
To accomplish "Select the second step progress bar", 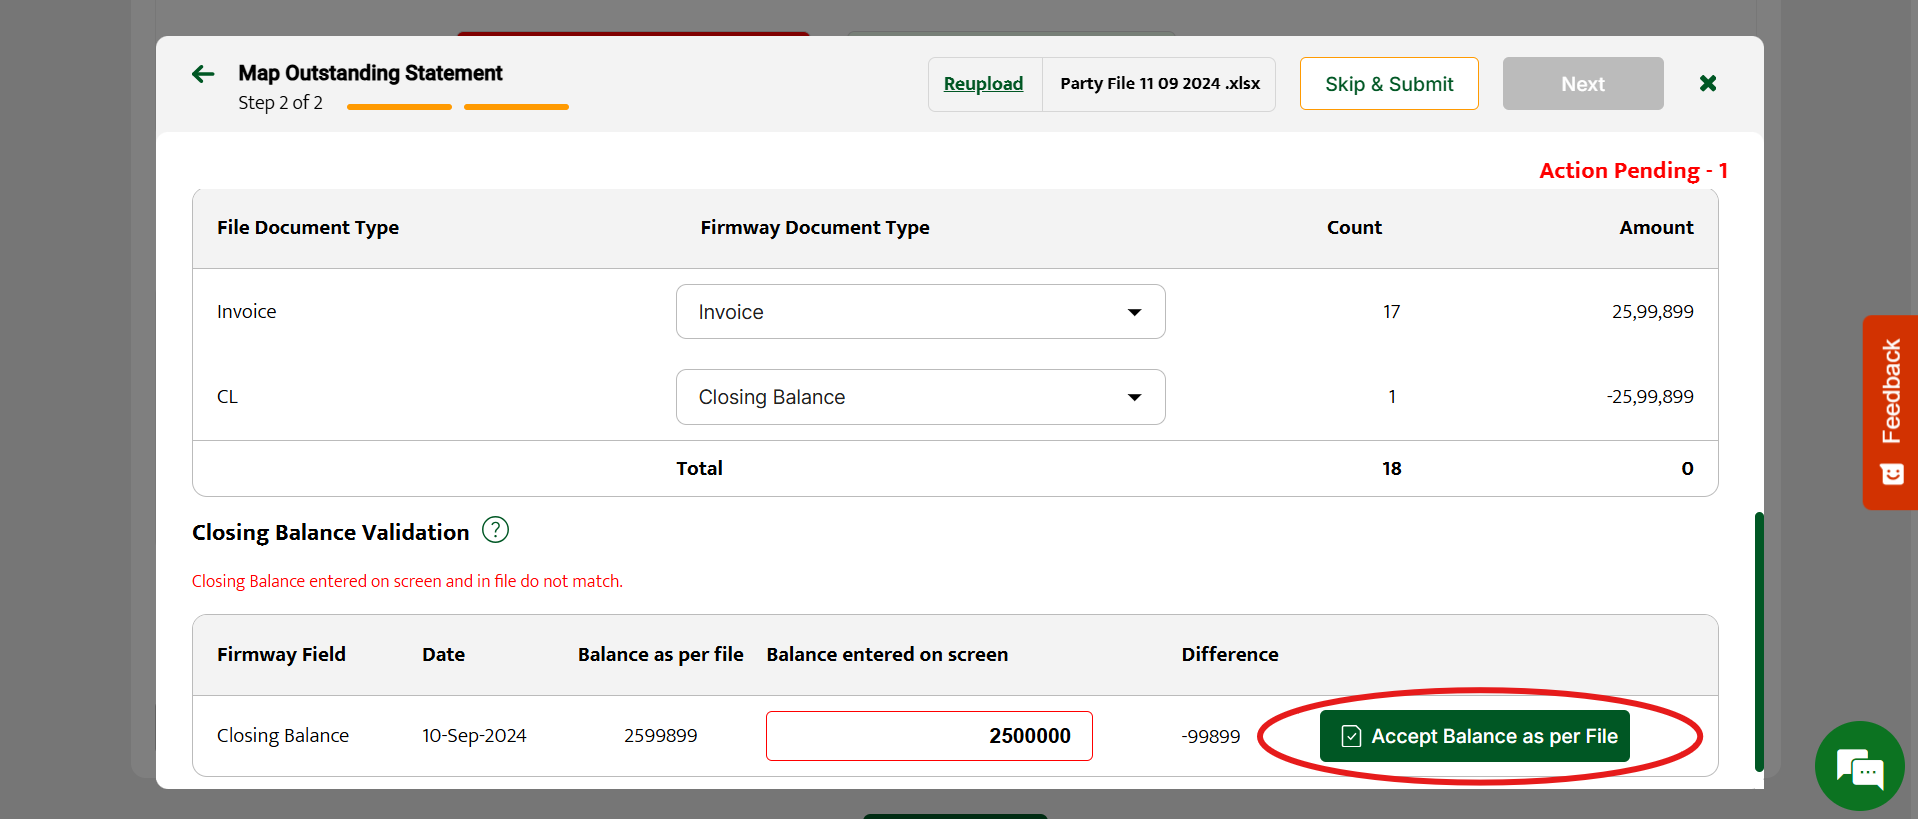I will 516,107.
